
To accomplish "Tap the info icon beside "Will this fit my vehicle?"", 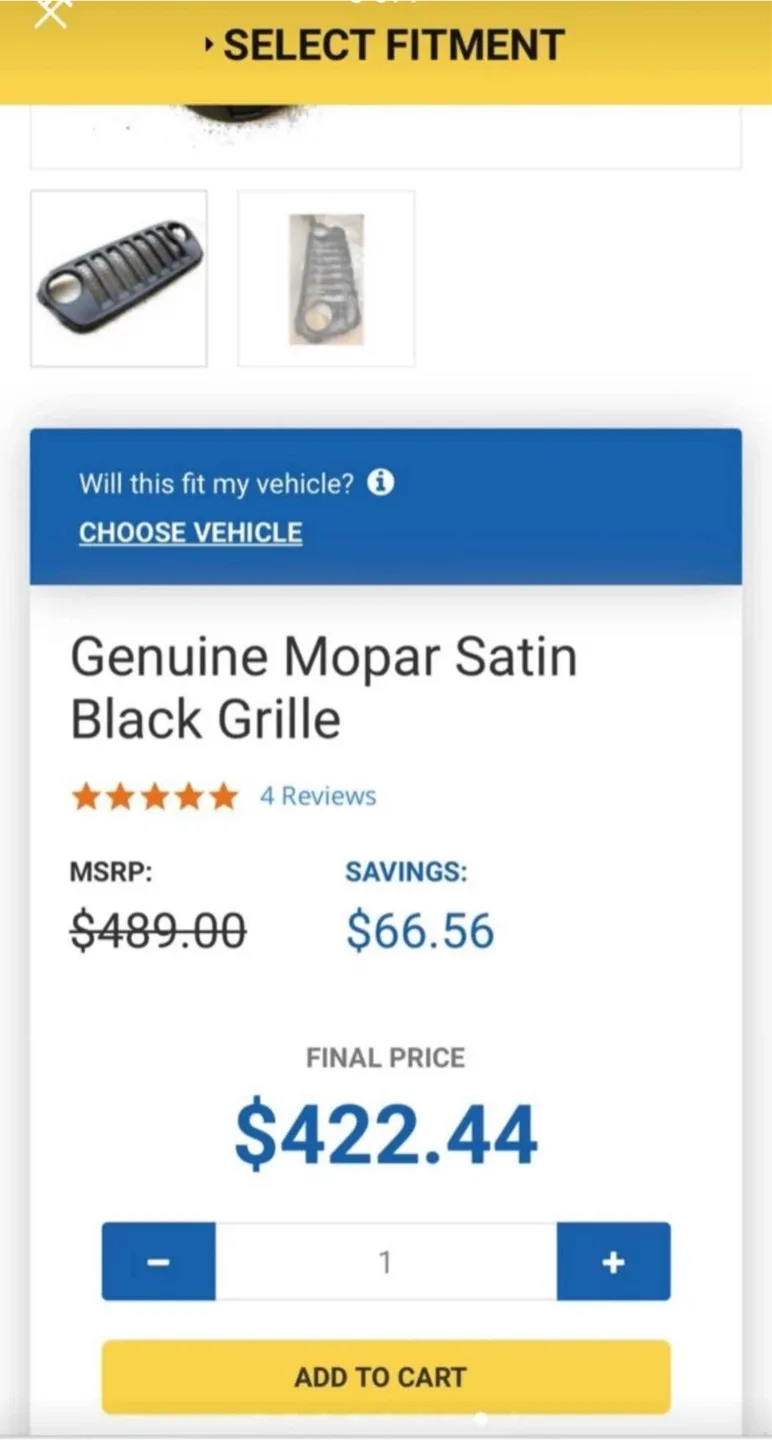I will tap(381, 483).
